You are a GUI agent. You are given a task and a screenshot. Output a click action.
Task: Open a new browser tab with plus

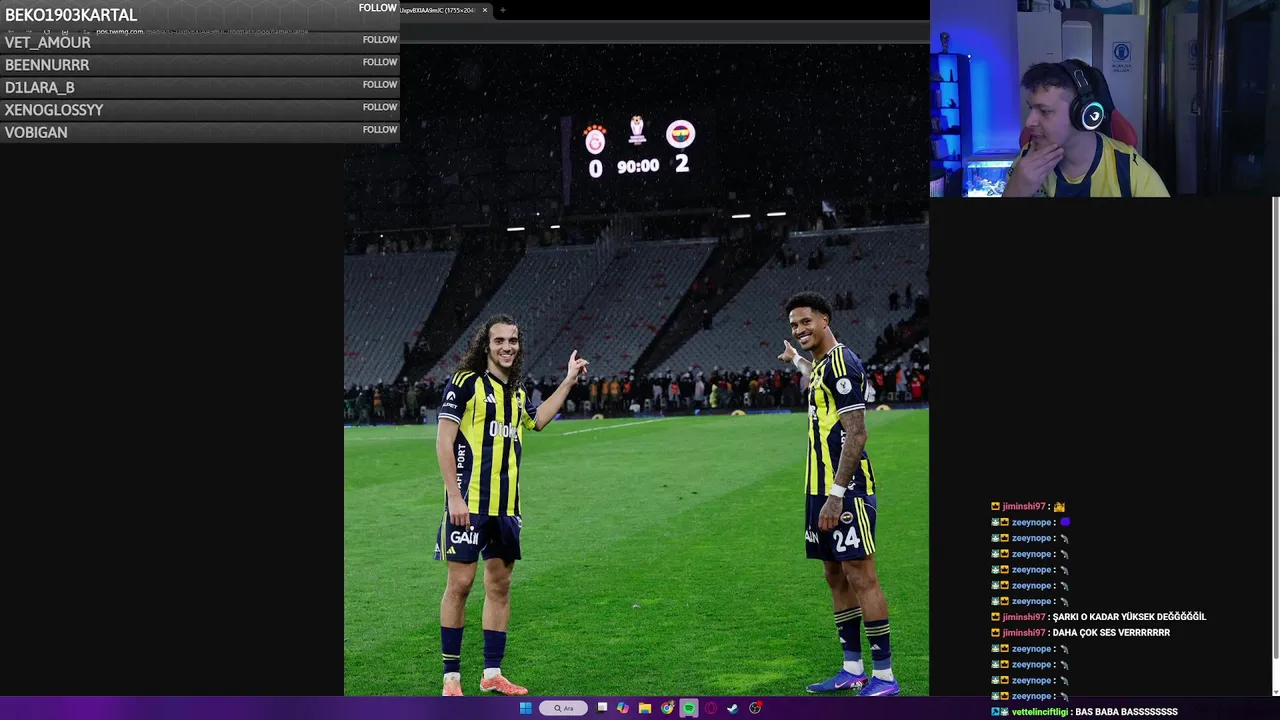(503, 10)
